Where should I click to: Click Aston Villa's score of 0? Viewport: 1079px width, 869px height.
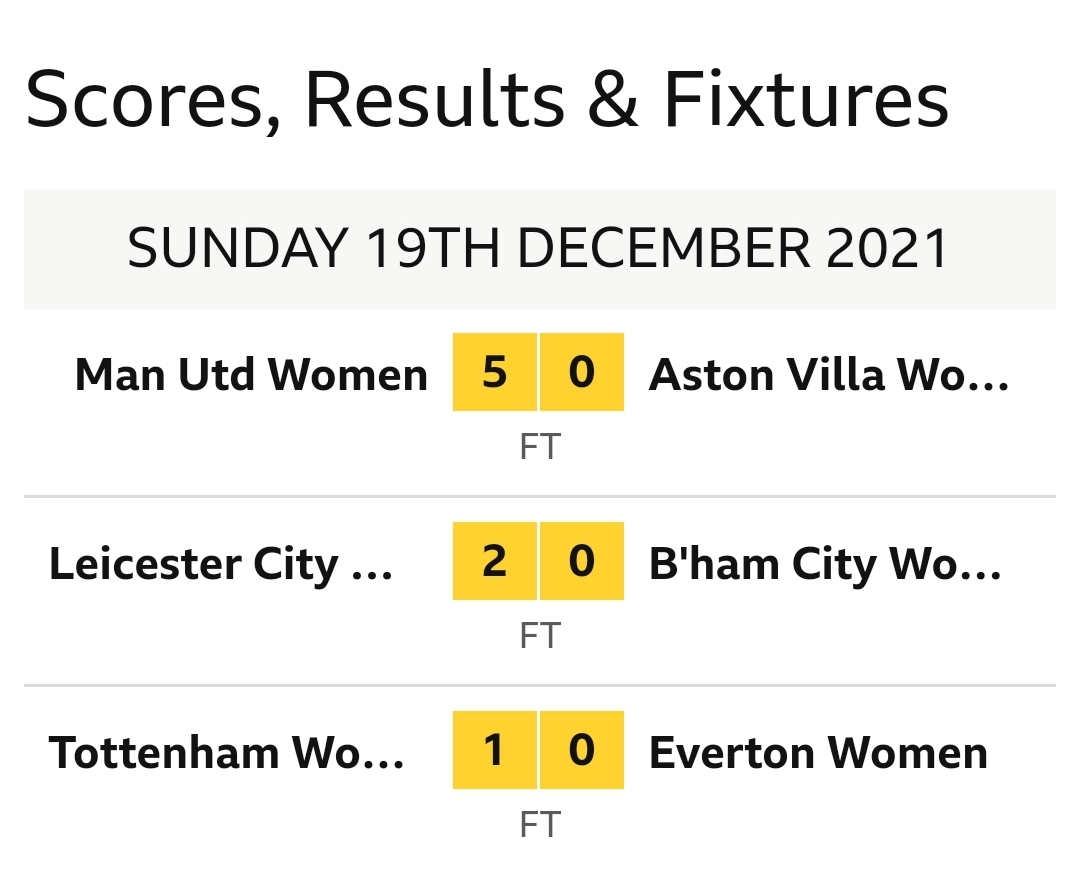pos(582,372)
